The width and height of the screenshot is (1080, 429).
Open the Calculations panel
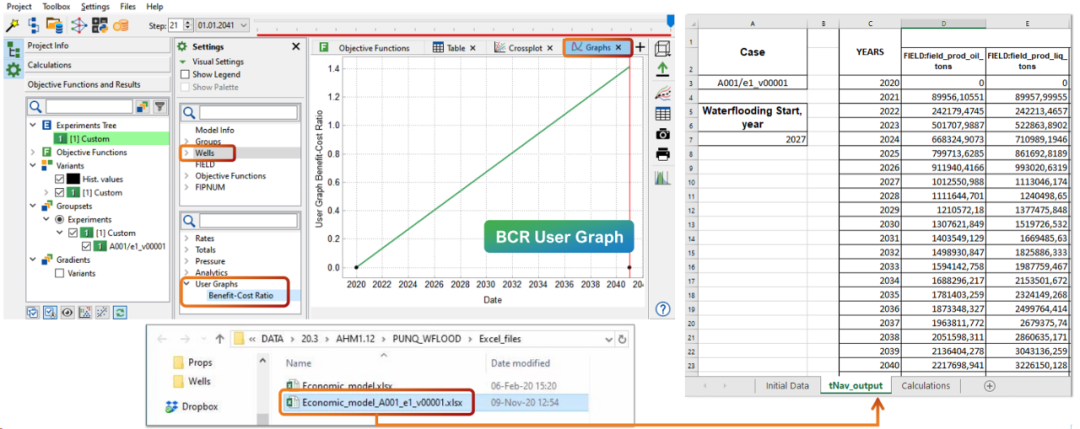56,65
